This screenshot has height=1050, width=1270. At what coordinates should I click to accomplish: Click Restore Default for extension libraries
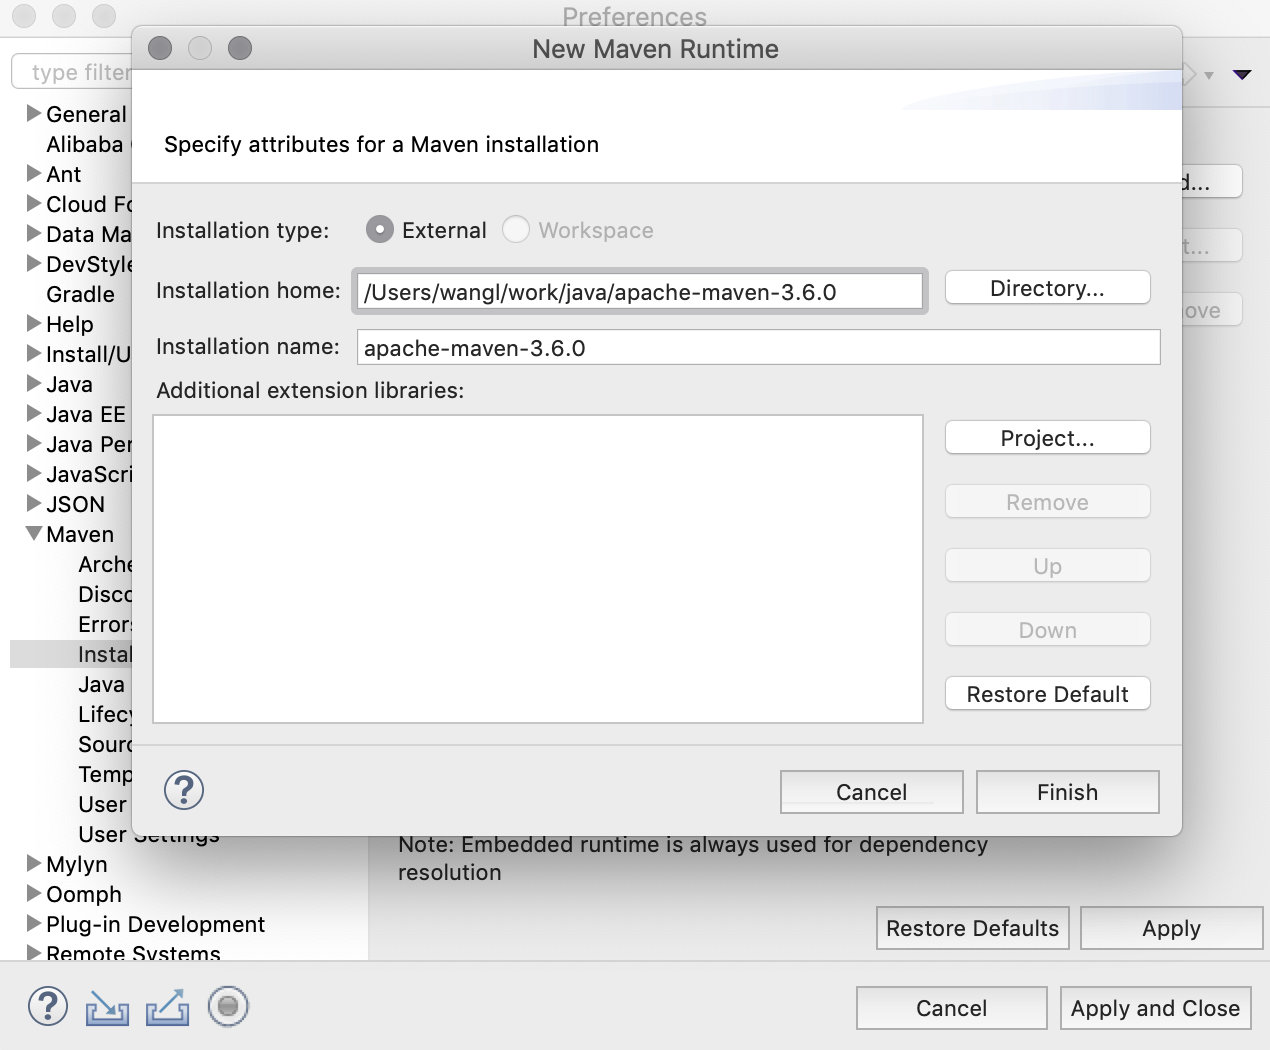[x=1047, y=694]
